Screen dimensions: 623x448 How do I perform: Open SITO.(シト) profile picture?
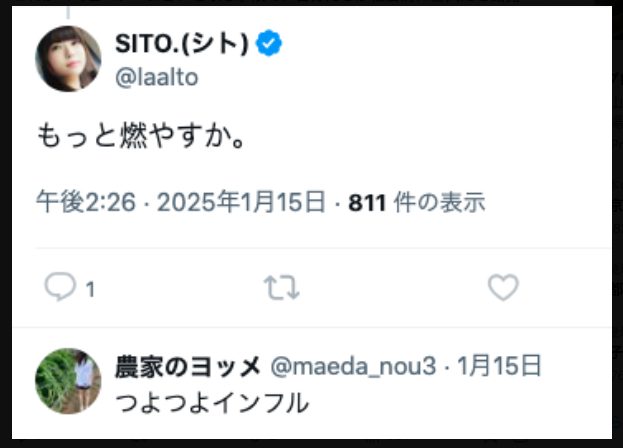point(68,59)
